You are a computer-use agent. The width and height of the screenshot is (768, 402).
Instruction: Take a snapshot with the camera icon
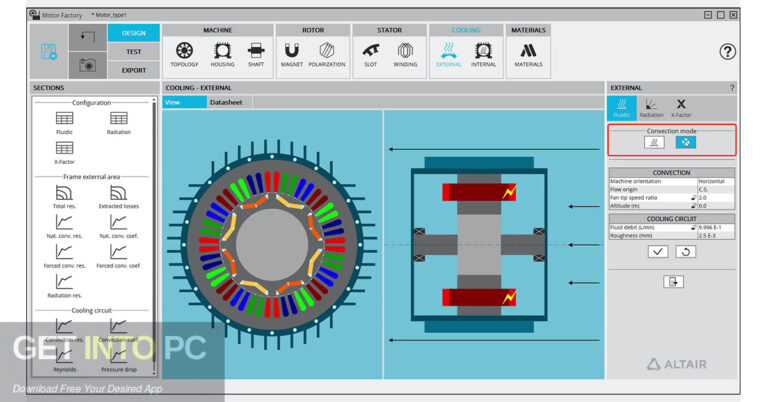(x=88, y=65)
